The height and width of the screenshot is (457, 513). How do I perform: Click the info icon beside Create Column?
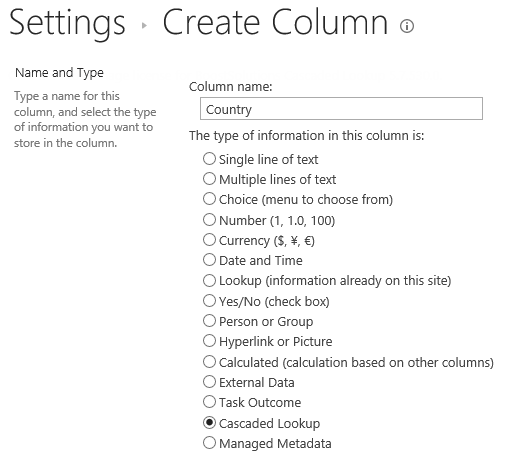pyautogui.click(x=407, y=26)
